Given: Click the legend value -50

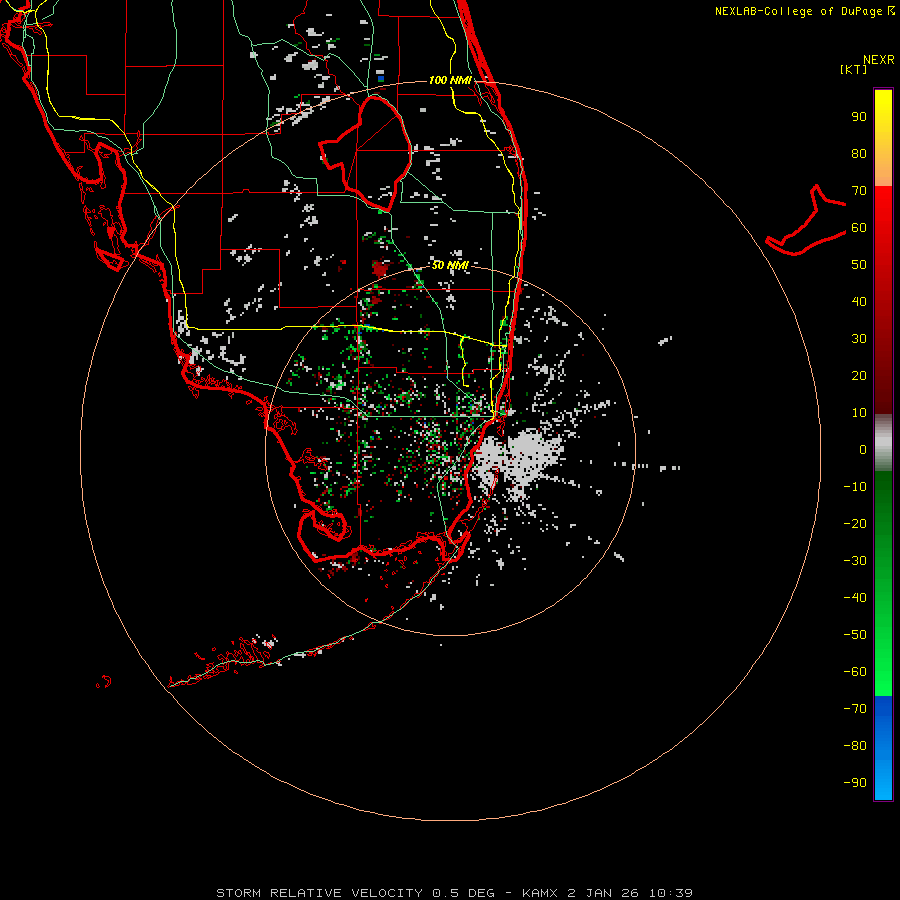Looking at the screenshot, I should pos(855,635).
